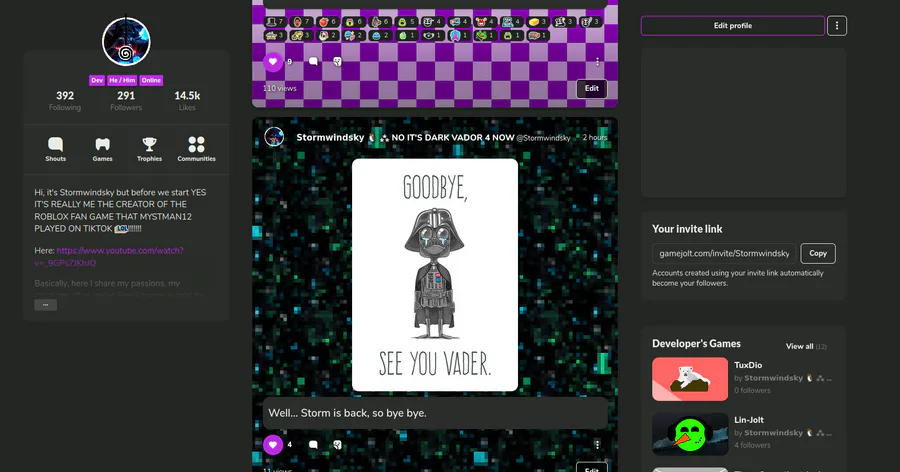Like the Goodbye Vader post with the heart
Viewport: 900px width, 472px height.
click(x=273, y=444)
